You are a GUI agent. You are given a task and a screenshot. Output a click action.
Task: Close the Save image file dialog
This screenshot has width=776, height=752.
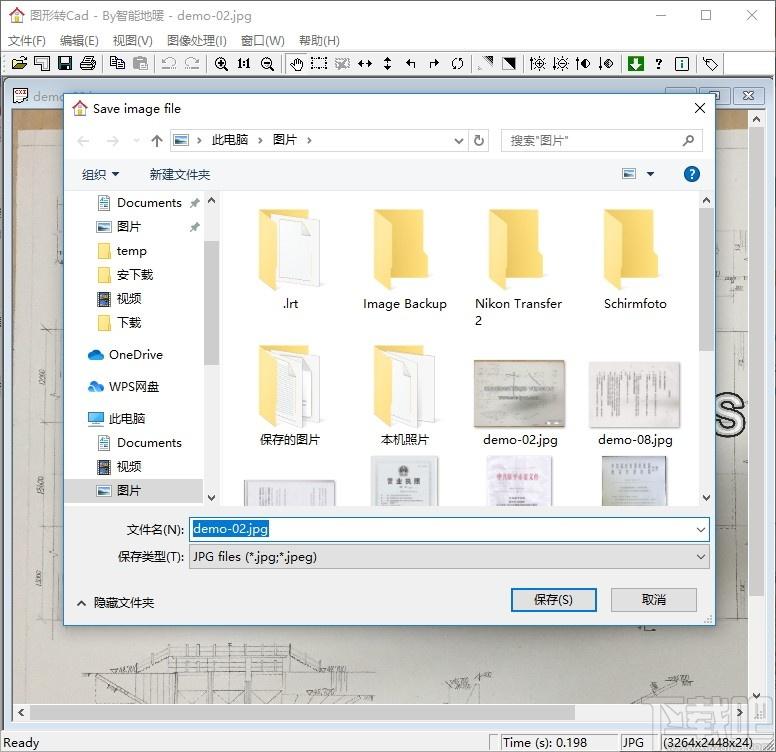(700, 108)
